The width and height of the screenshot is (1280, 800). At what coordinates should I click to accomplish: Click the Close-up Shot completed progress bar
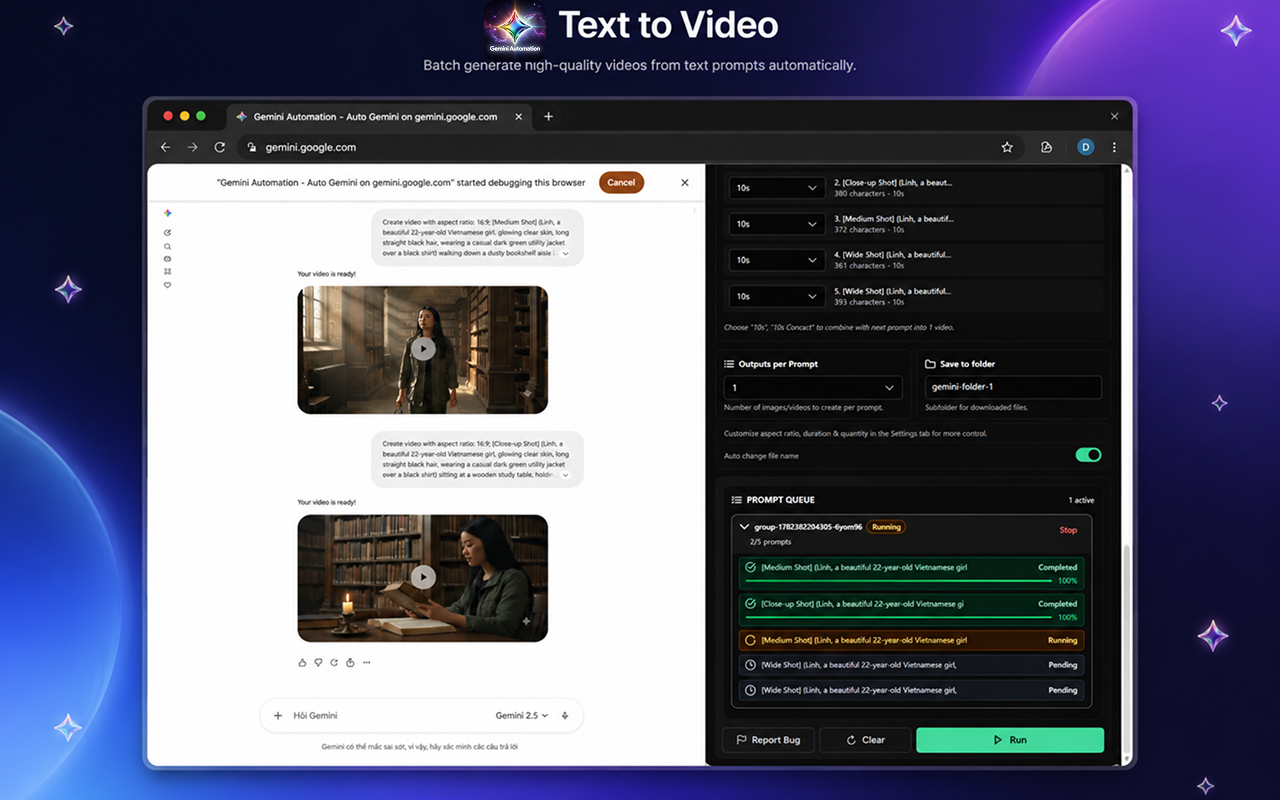tap(900, 617)
